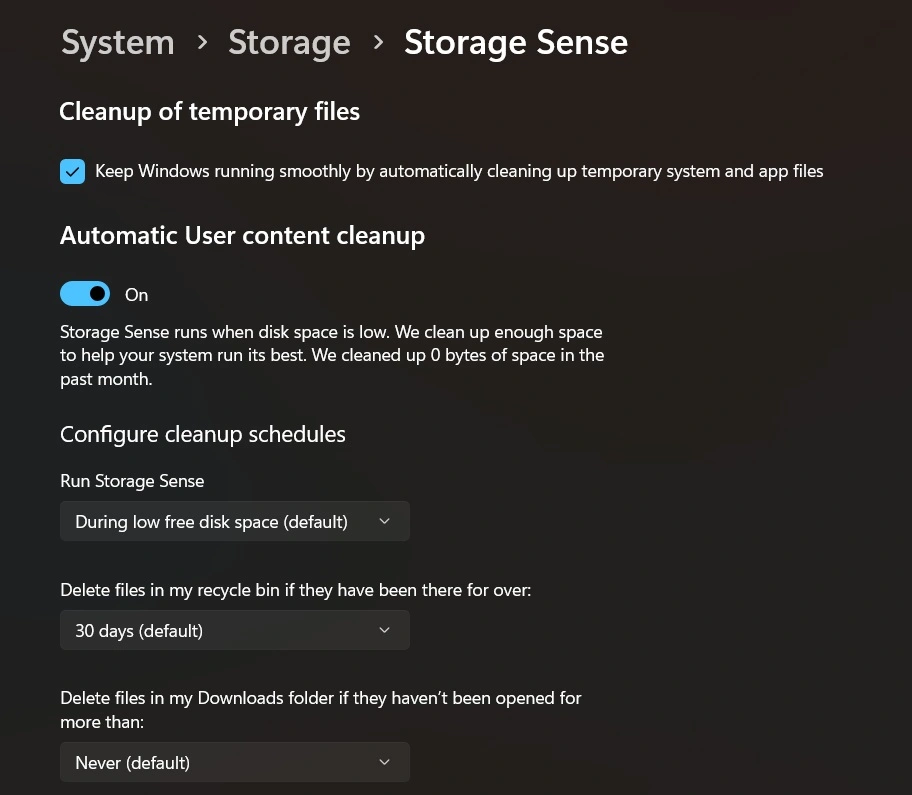Click the first breadcrumb arrow separator
The image size is (912, 795).
pyautogui.click(x=201, y=44)
